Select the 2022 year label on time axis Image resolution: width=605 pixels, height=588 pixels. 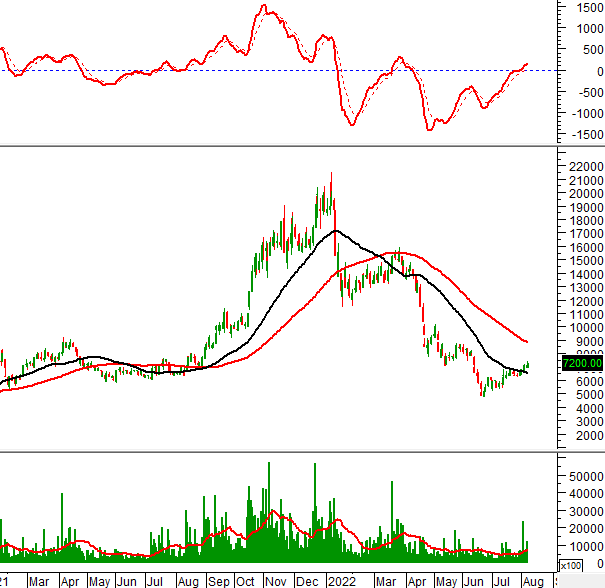coord(343,580)
